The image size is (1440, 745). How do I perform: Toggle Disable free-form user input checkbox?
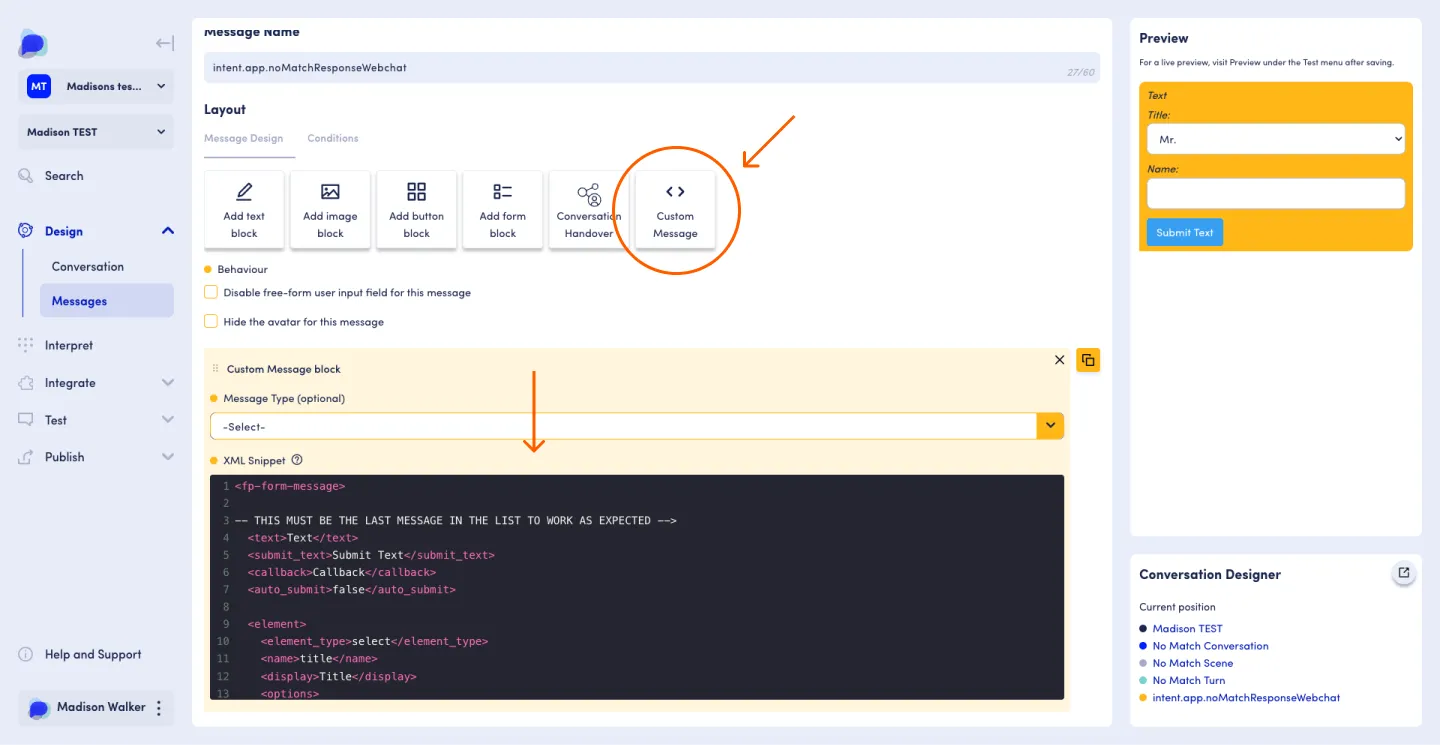coord(211,292)
